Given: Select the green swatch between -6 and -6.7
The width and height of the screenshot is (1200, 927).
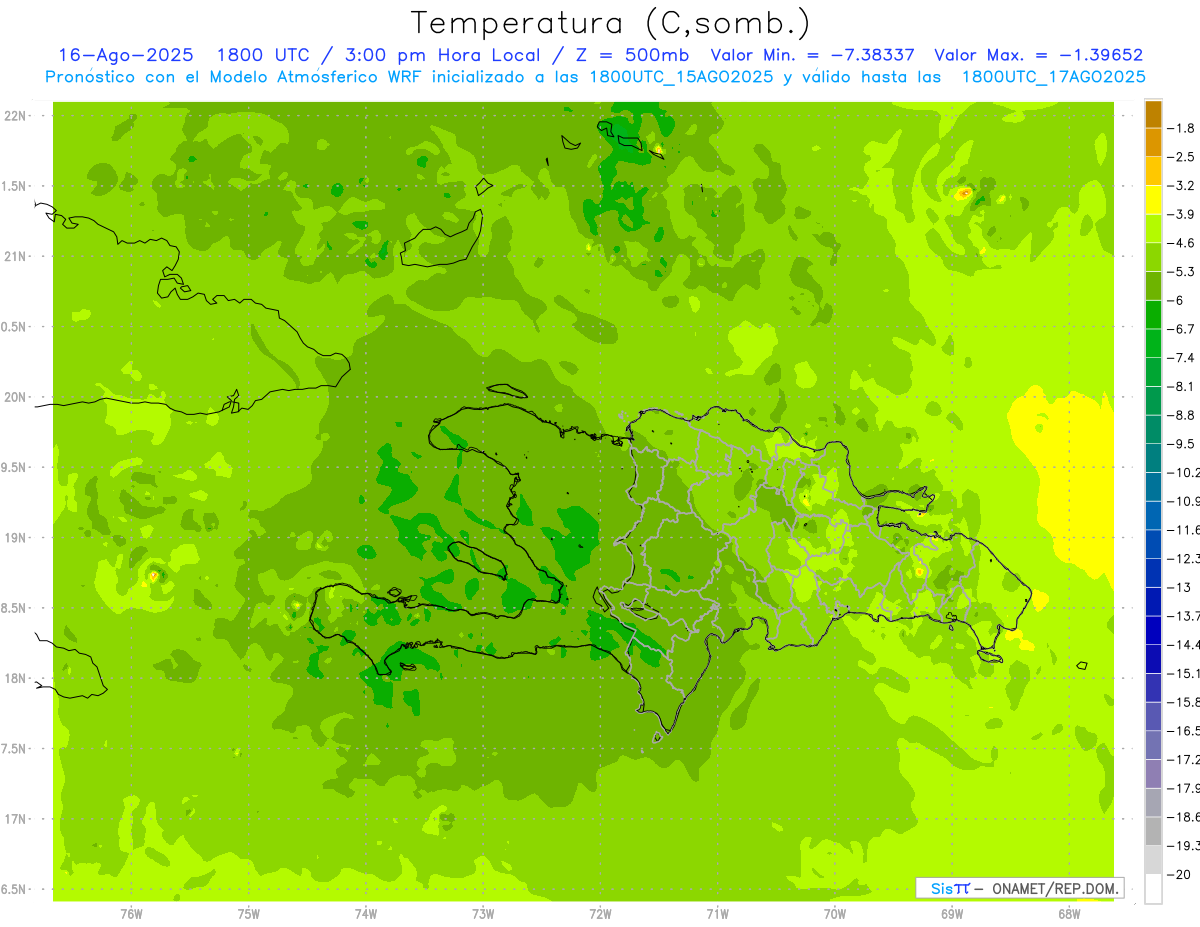Looking at the screenshot, I should point(1153,315).
